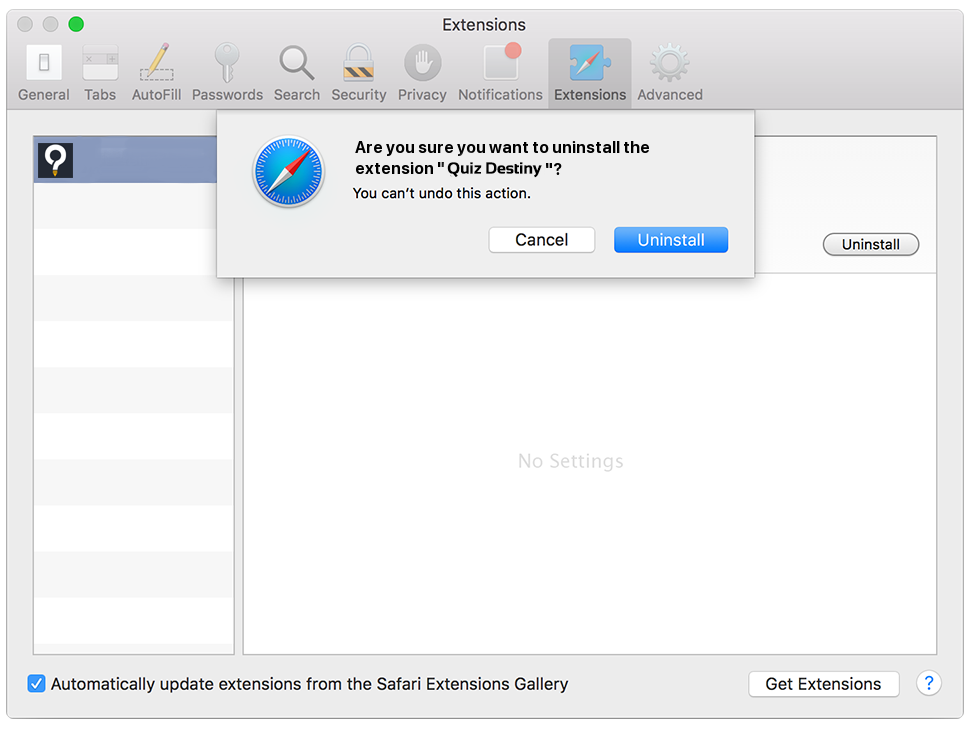Screen dimensions: 980x729
Task: Click "You can't undo this action." text
Action: click(x=441, y=193)
